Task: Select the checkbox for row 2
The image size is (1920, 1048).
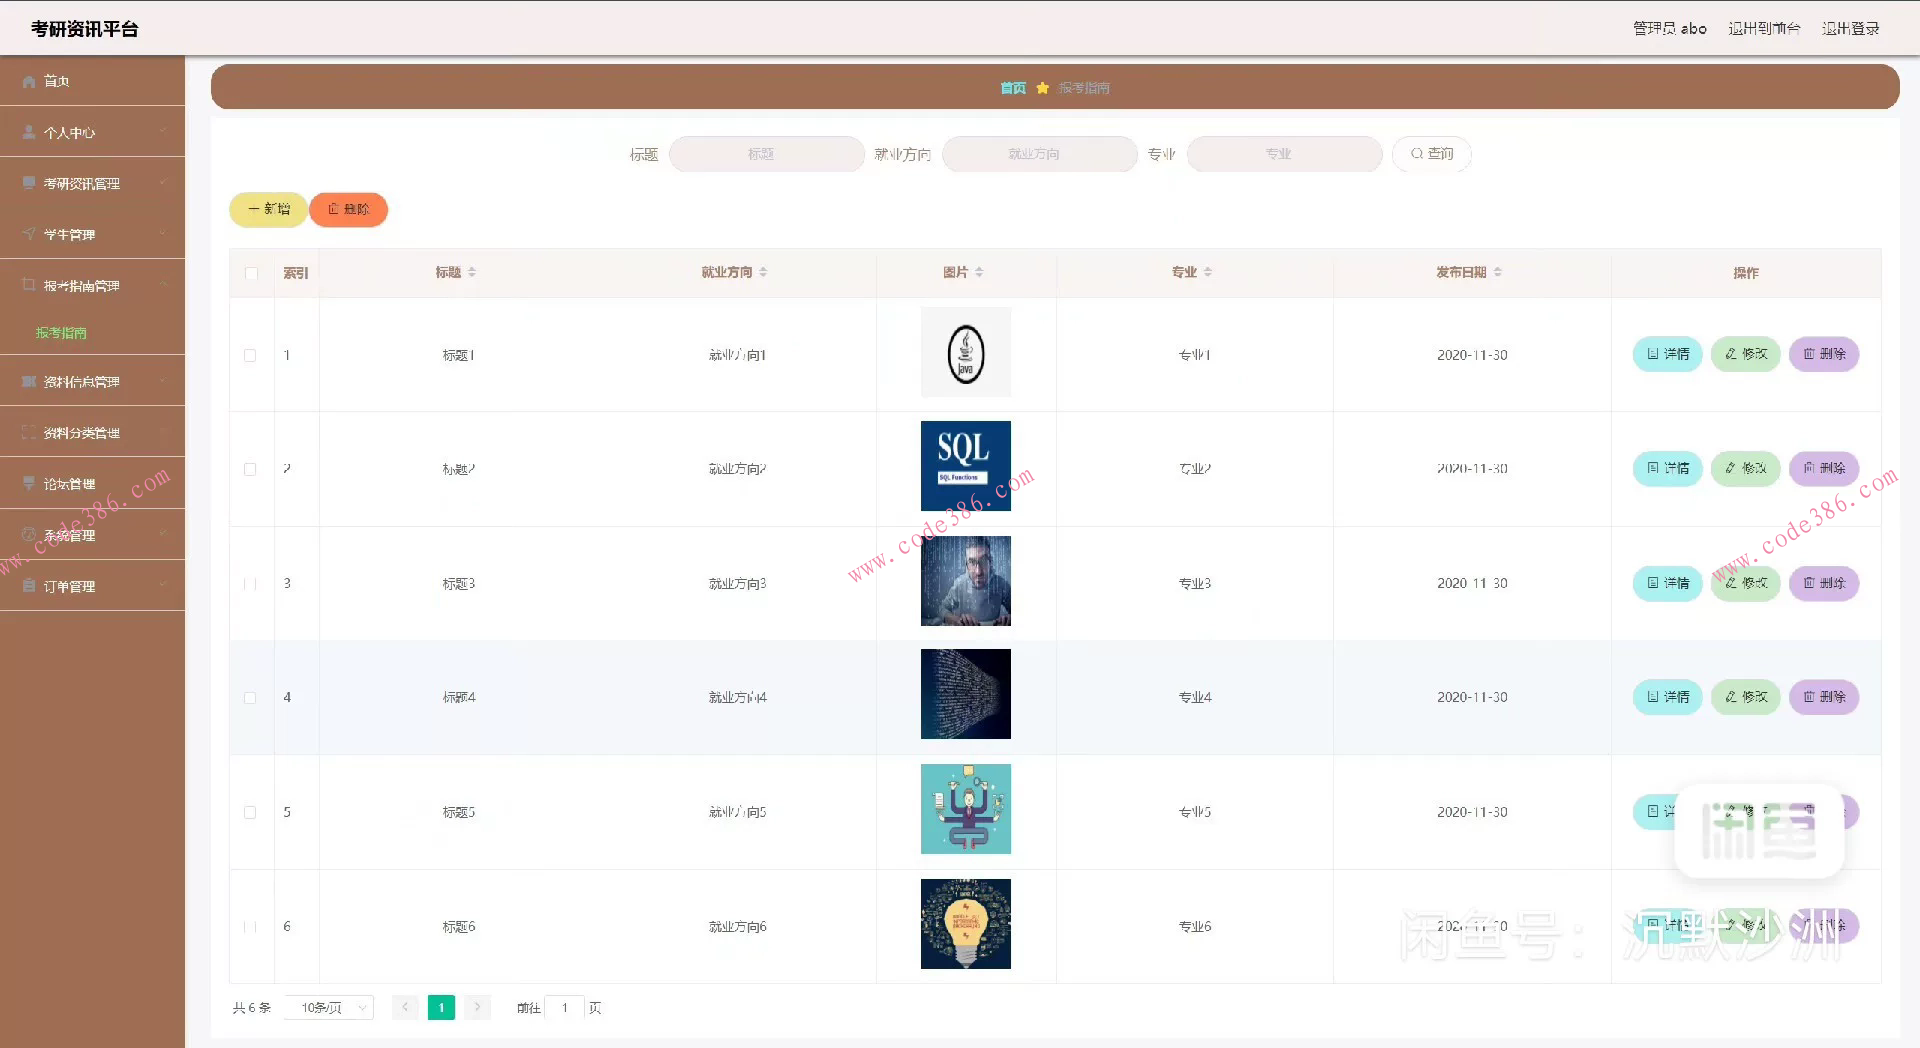Action: pos(250,469)
